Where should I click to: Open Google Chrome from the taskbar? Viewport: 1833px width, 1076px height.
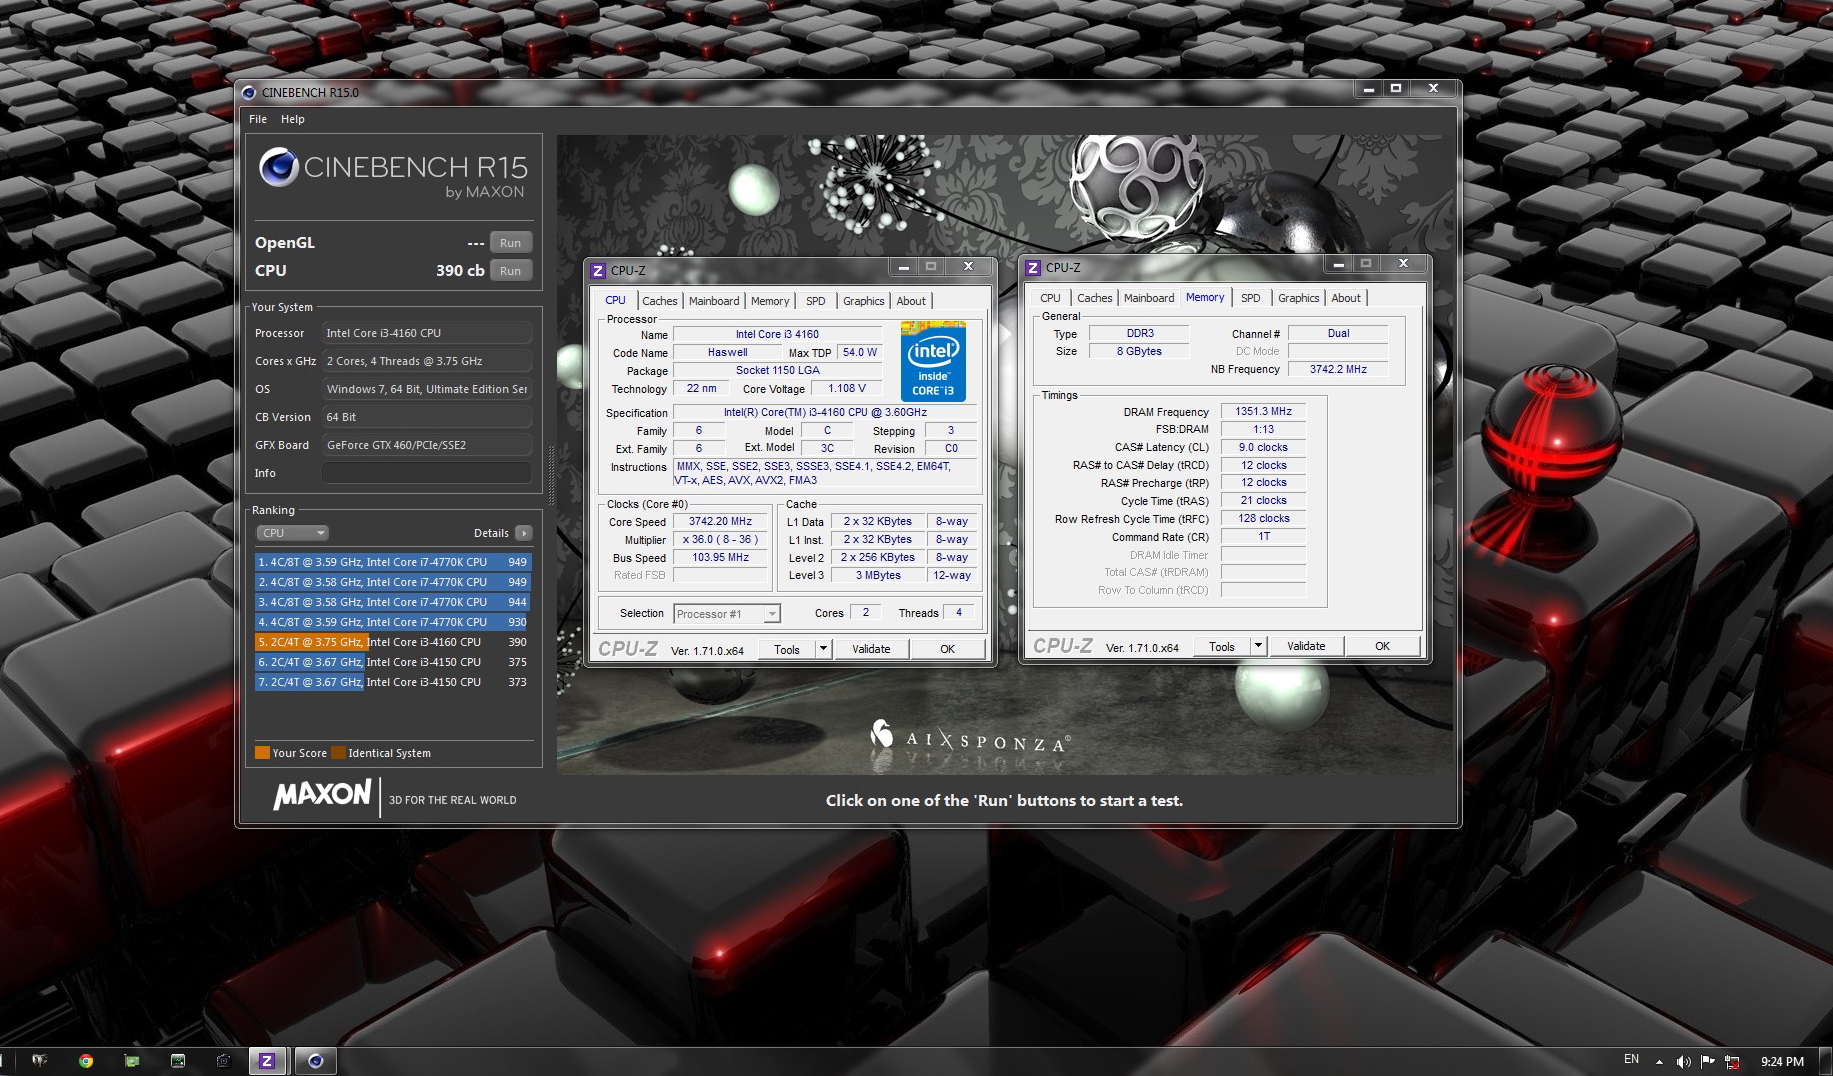pos(86,1061)
